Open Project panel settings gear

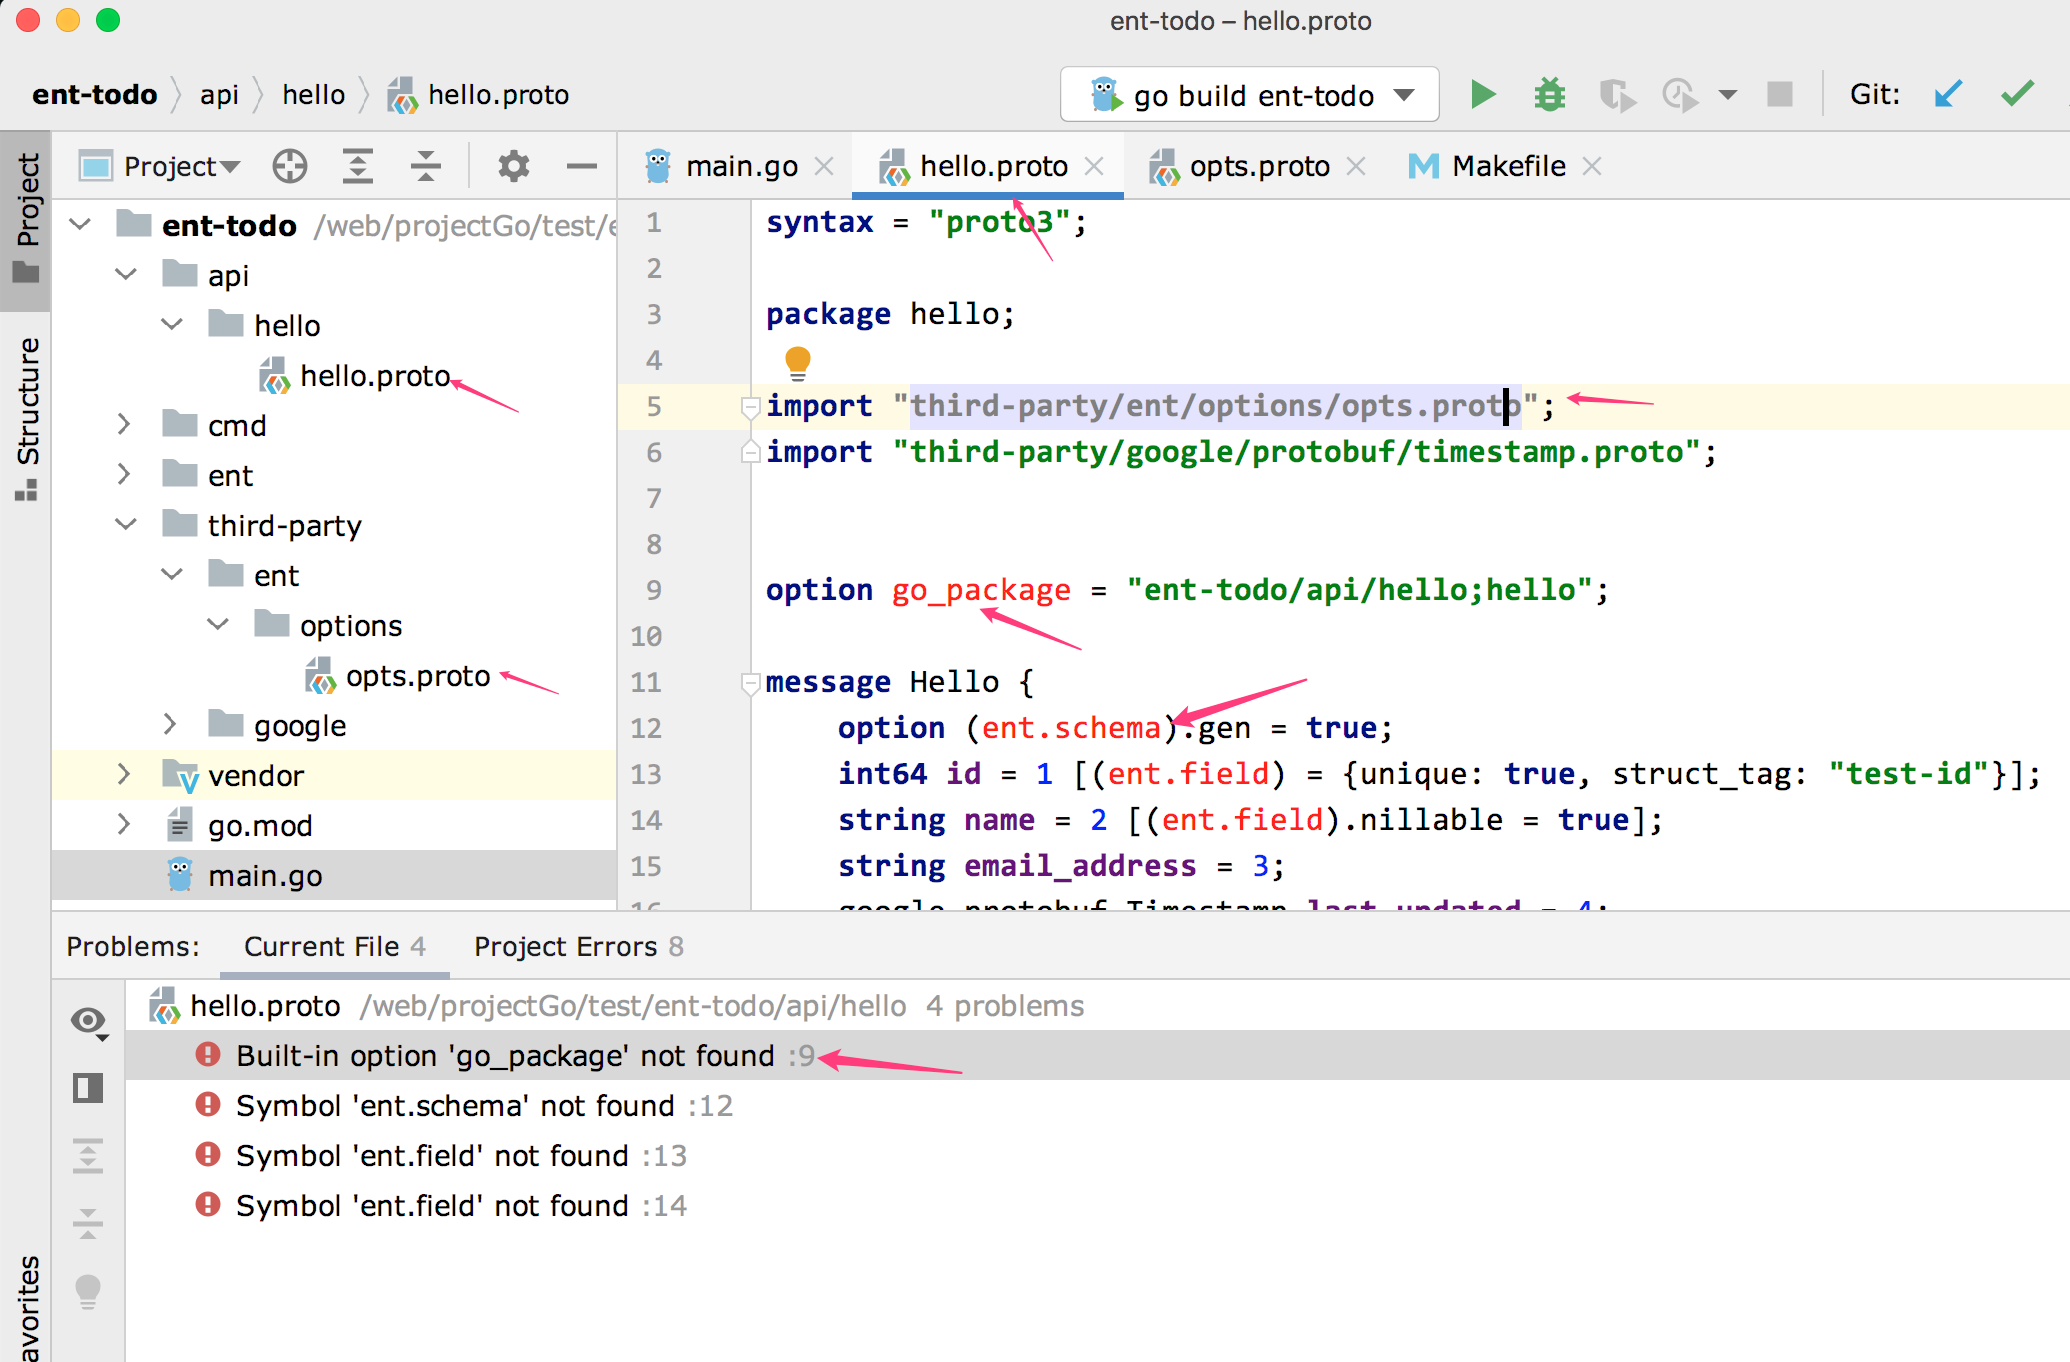point(513,166)
